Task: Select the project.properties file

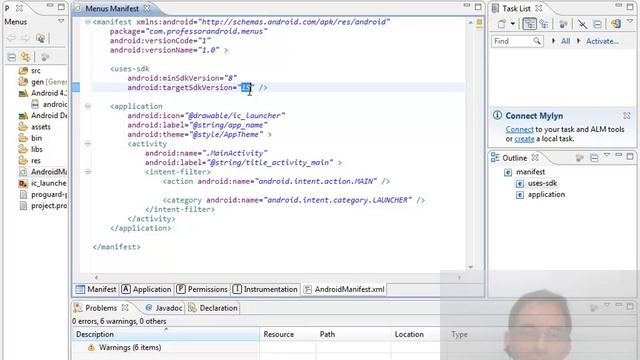Action: click(x=49, y=206)
